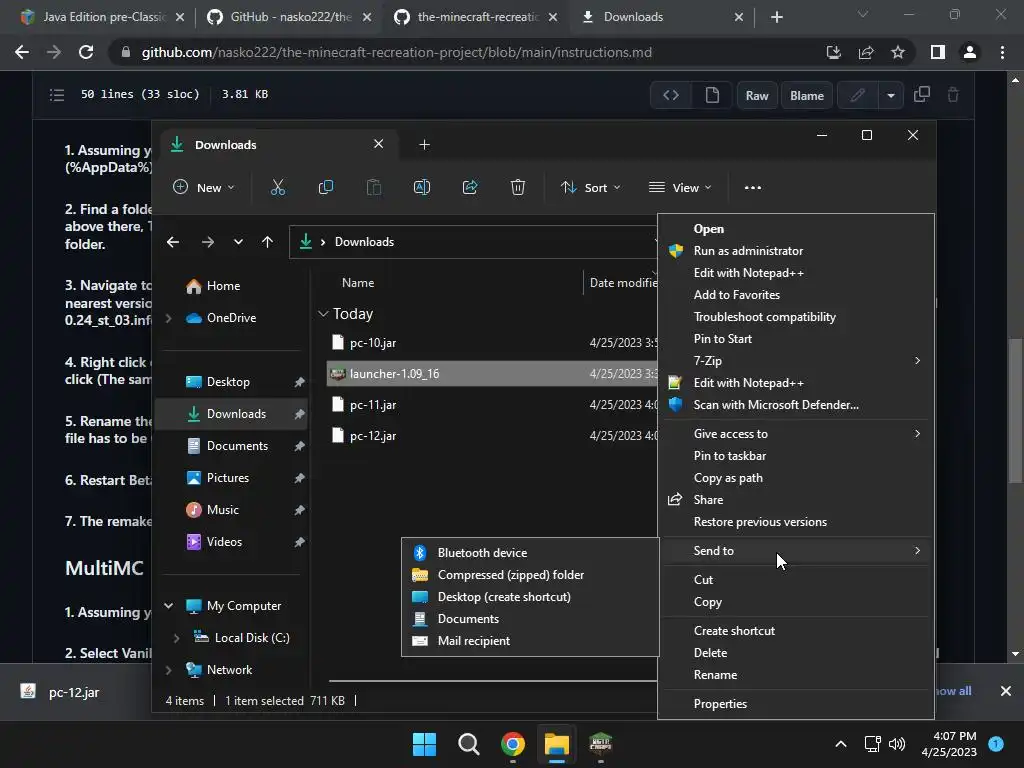The height and width of the screenshot is (768, 1024).
Task: Open a new Chrome tab
Action: [776, 17]
